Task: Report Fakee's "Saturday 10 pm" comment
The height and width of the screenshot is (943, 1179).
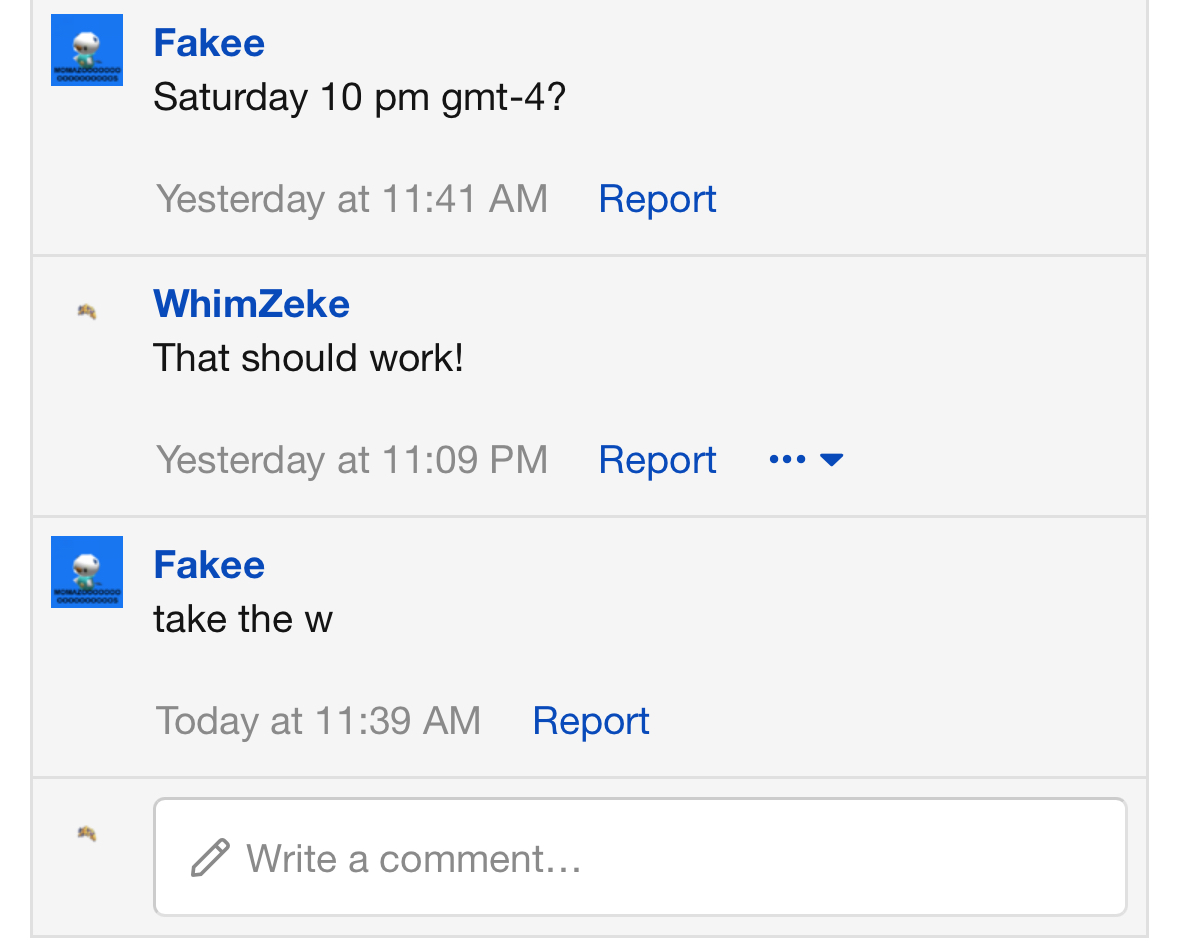Action: click(x=657, y=199)
